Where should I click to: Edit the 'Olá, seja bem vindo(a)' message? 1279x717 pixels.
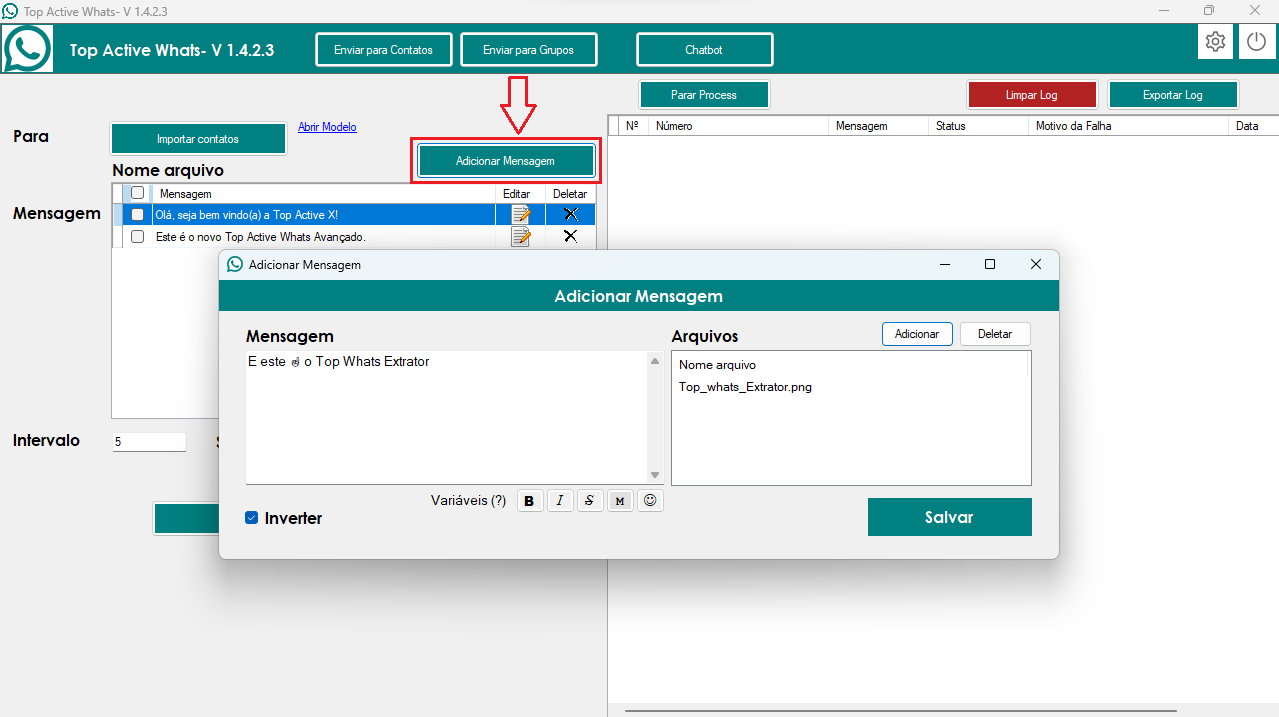[520, 214]
